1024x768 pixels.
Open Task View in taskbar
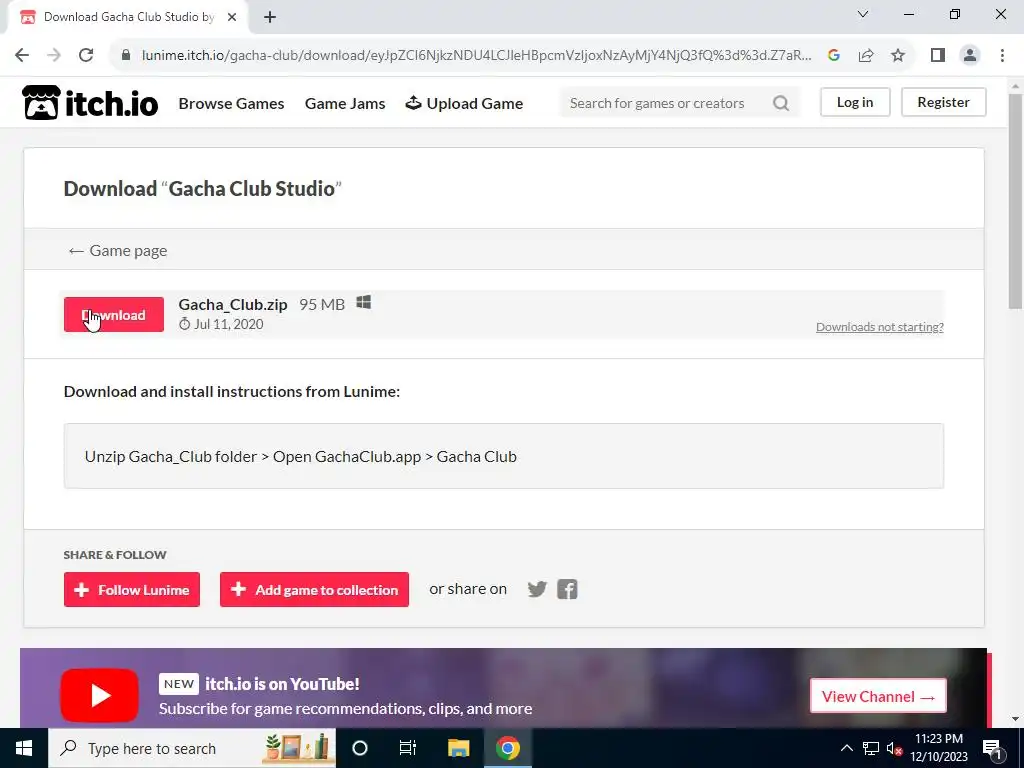click(408, 748)
